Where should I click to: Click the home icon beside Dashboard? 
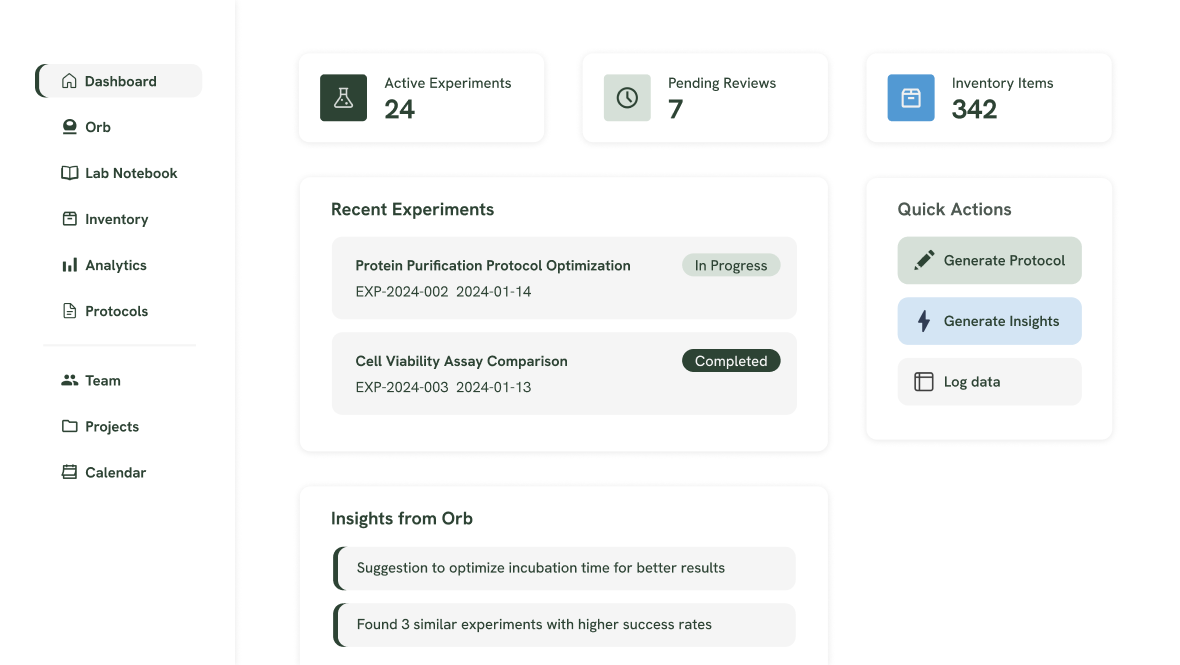click(70, 81)
